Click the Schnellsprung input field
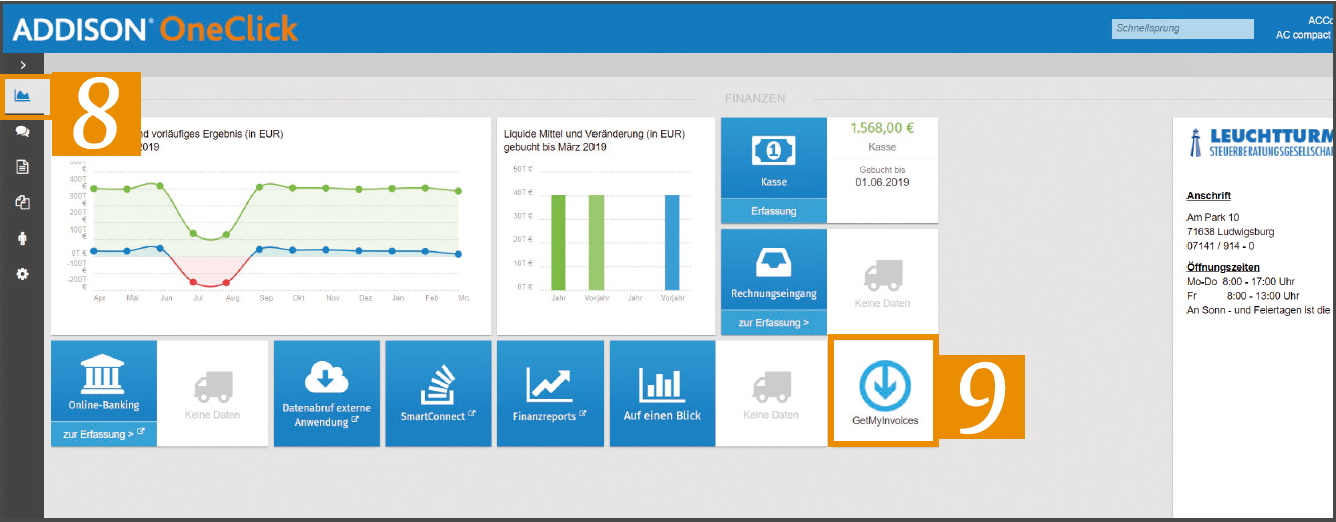Screen dimensions: 1336x522 tap(1182, 28)
